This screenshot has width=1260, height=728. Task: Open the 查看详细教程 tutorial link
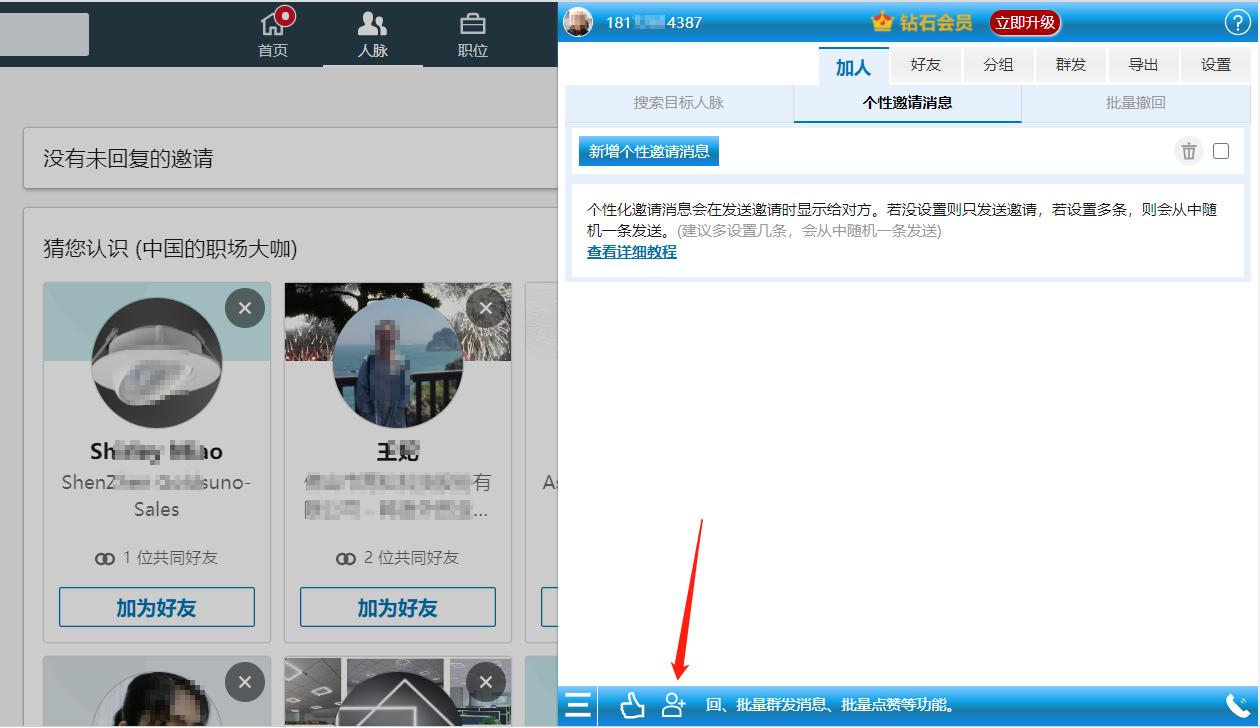pyautogui.click(x=630, y=252)
